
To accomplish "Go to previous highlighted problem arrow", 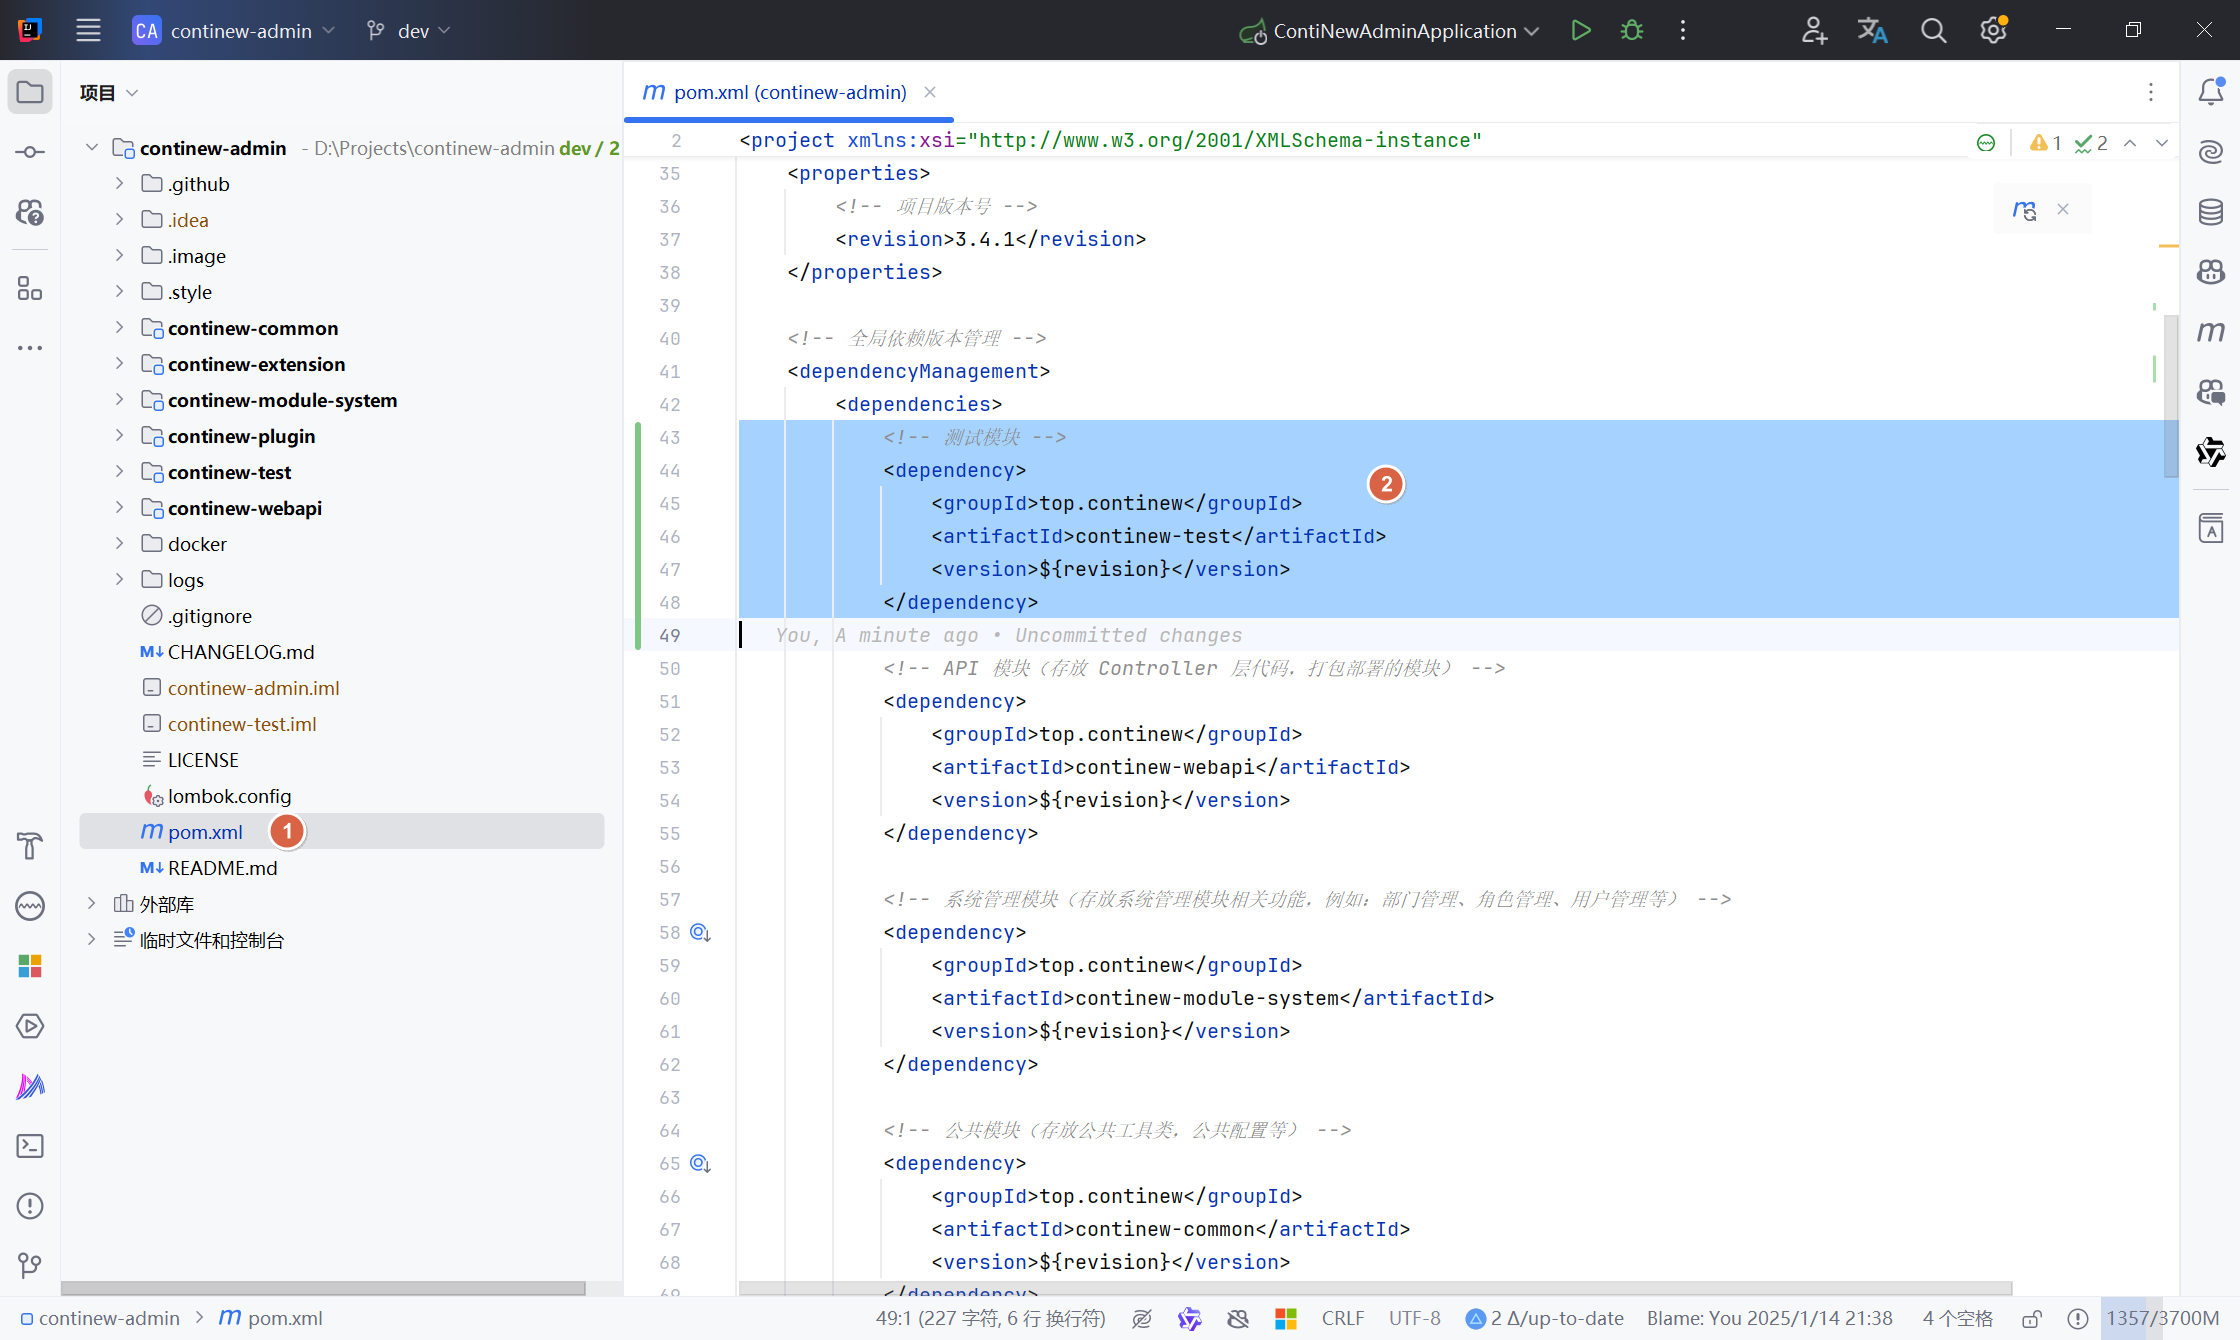I will click(x=2130, y=143).
